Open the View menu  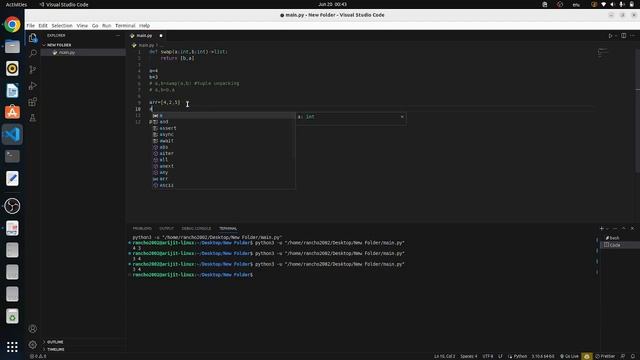[x=82, y=25]
